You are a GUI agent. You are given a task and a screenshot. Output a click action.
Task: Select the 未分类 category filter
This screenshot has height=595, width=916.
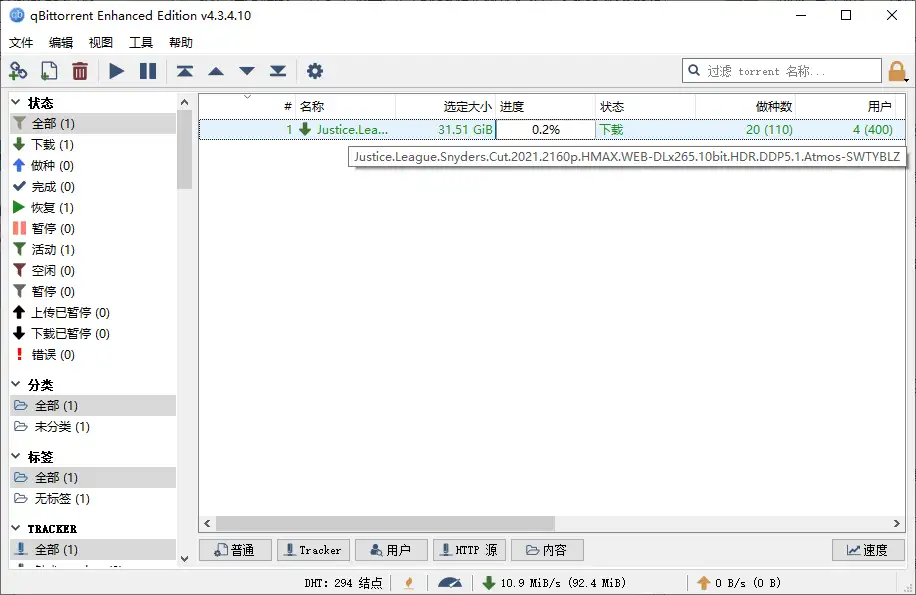[x=54, y=426]
